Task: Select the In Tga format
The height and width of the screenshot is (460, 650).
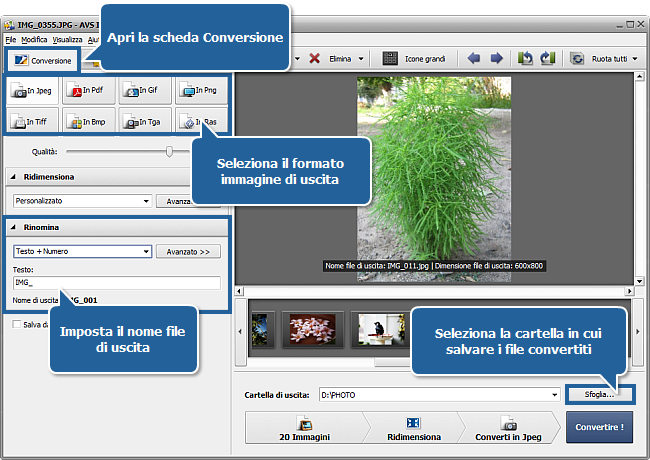Action: [x=145, y=121]
